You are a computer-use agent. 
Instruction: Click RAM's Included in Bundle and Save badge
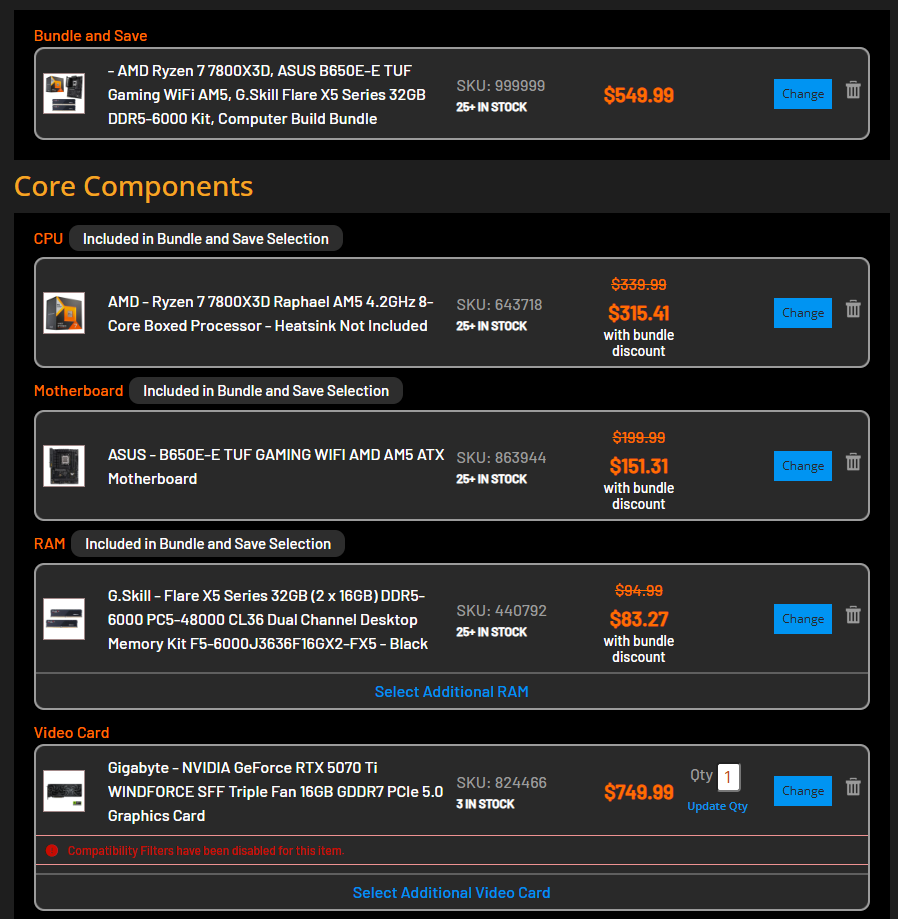coord(208,543)
